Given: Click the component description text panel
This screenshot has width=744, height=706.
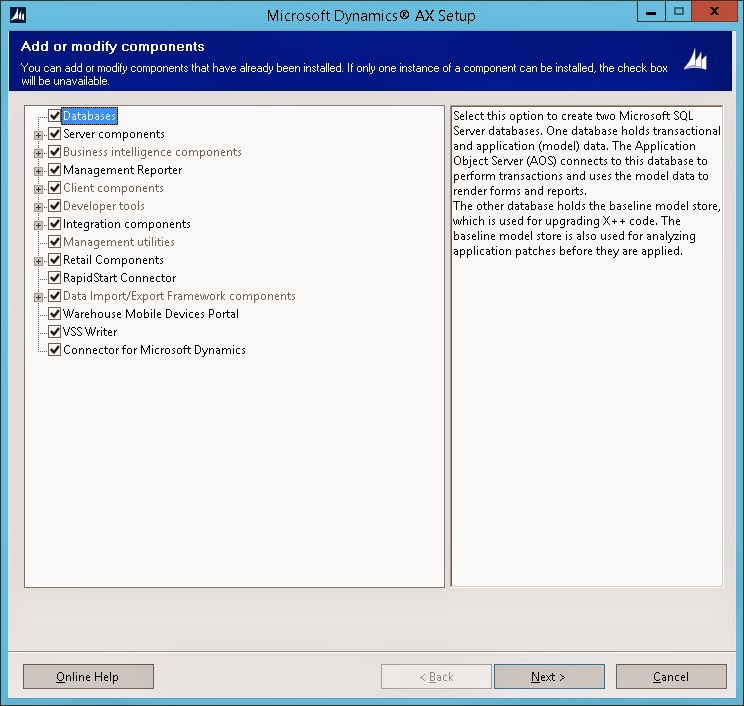Looking at the screenshot, I should (x=587, y=346).
